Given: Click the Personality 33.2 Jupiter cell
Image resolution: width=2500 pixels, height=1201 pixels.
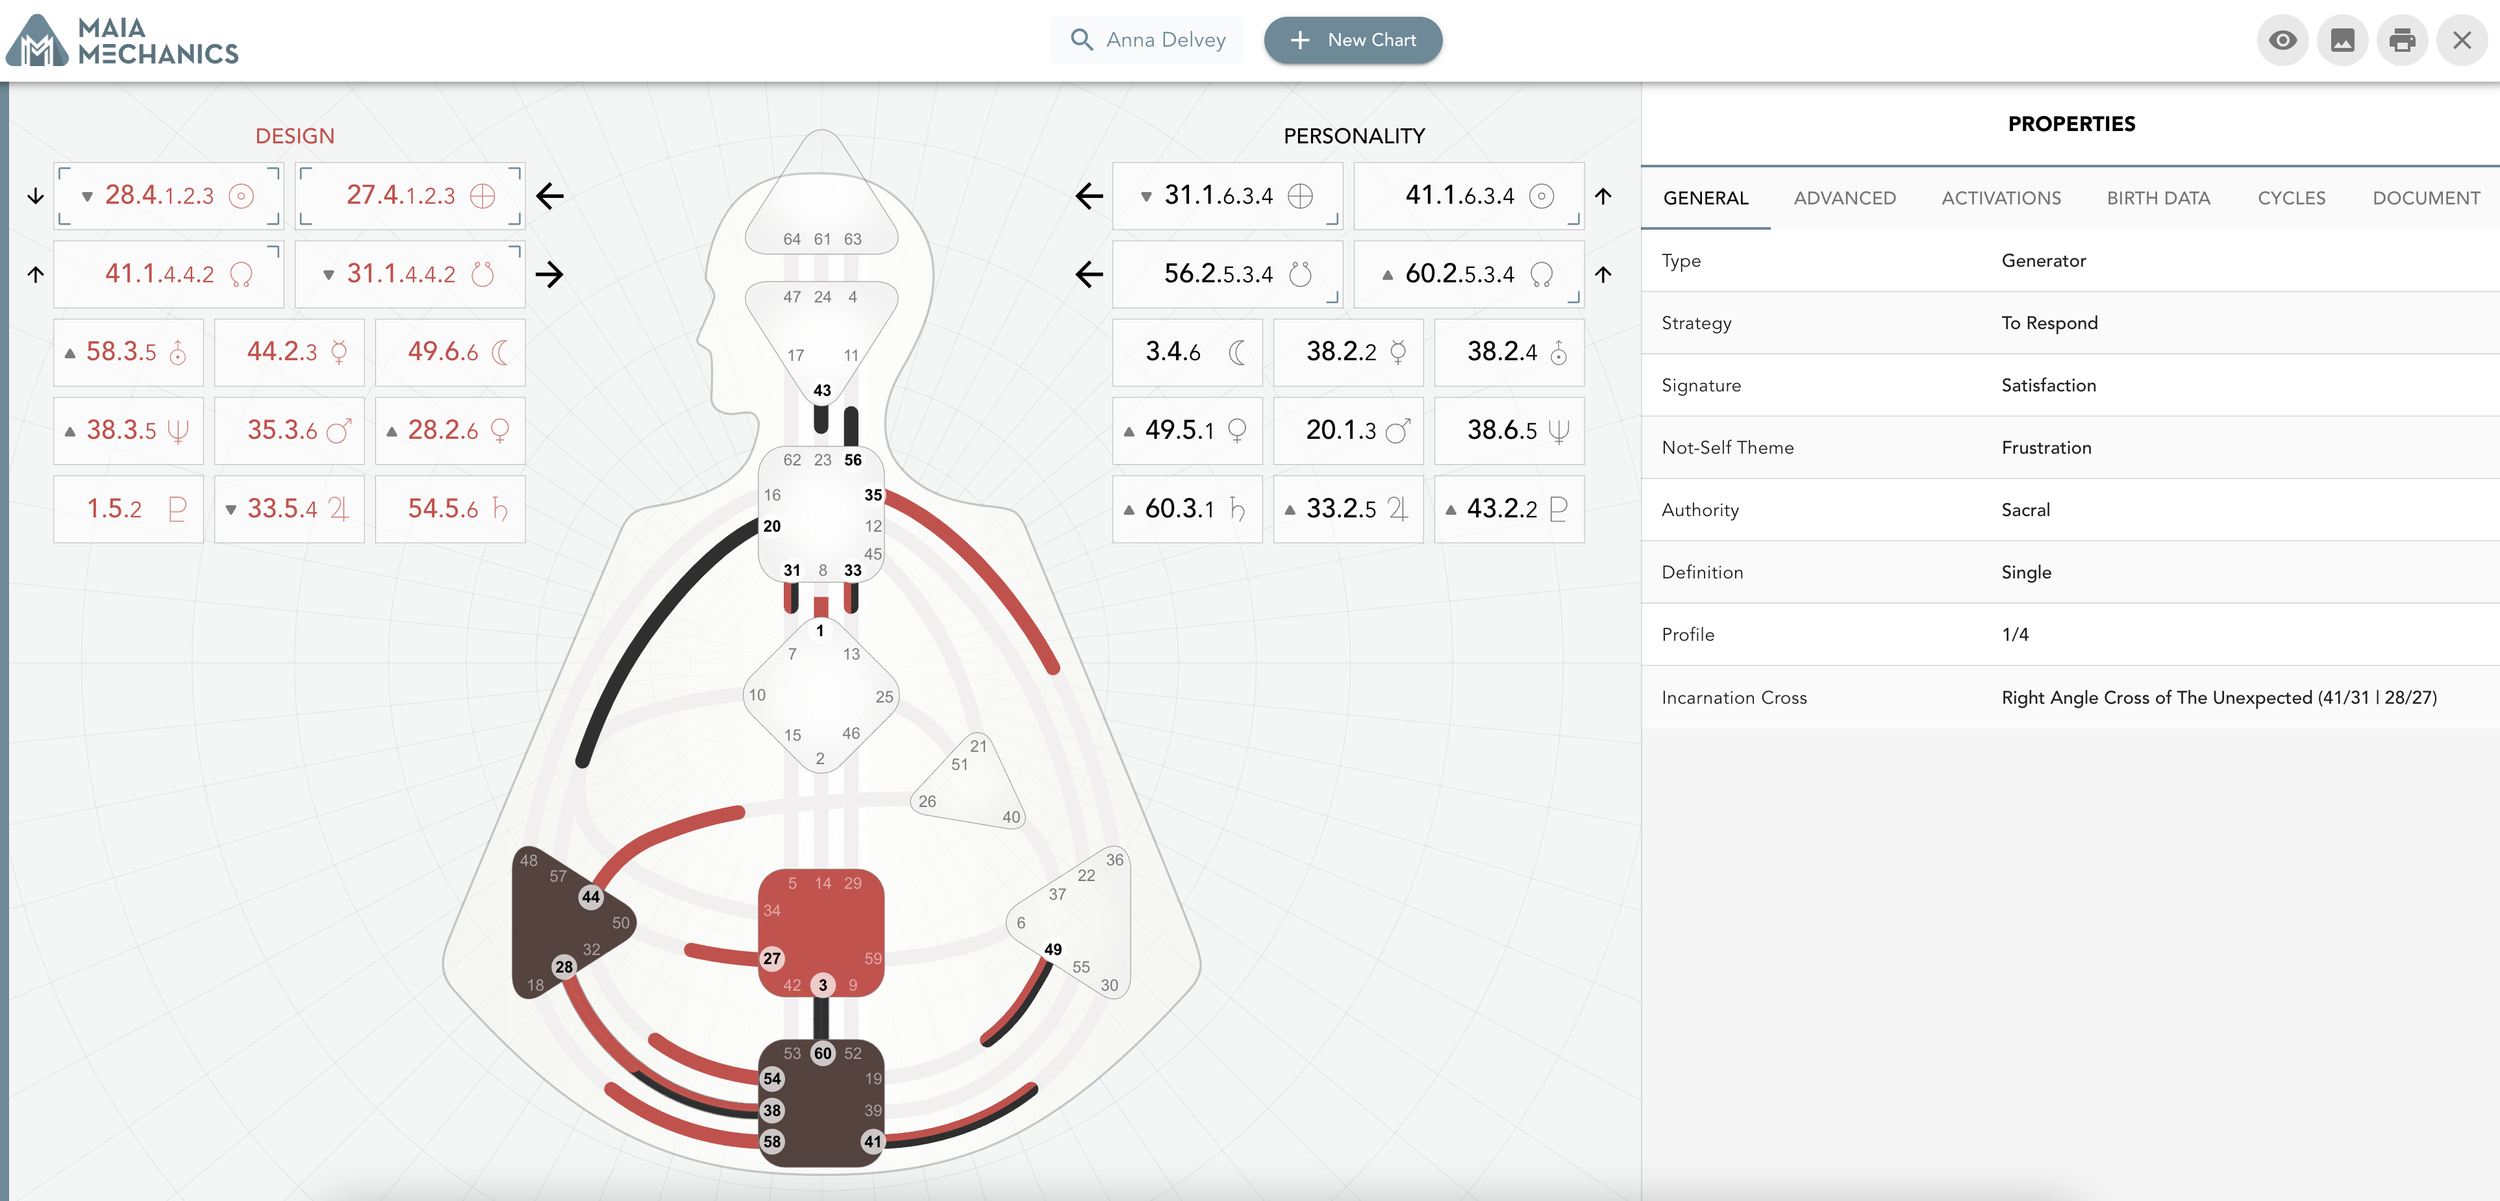Looking at the screenshot, I should click(x=1349, y=509).
